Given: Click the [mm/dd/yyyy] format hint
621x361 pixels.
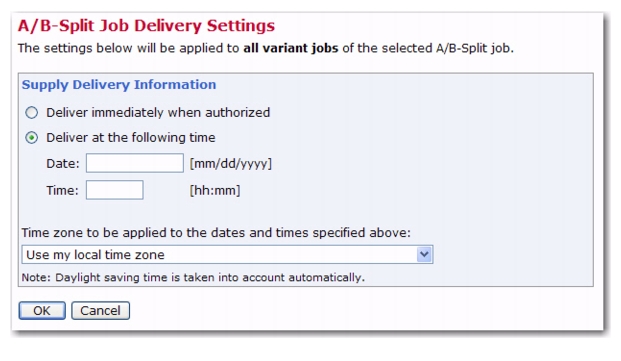Looking at the screenshot, I should pyautogui.click(x=231, y=163).
